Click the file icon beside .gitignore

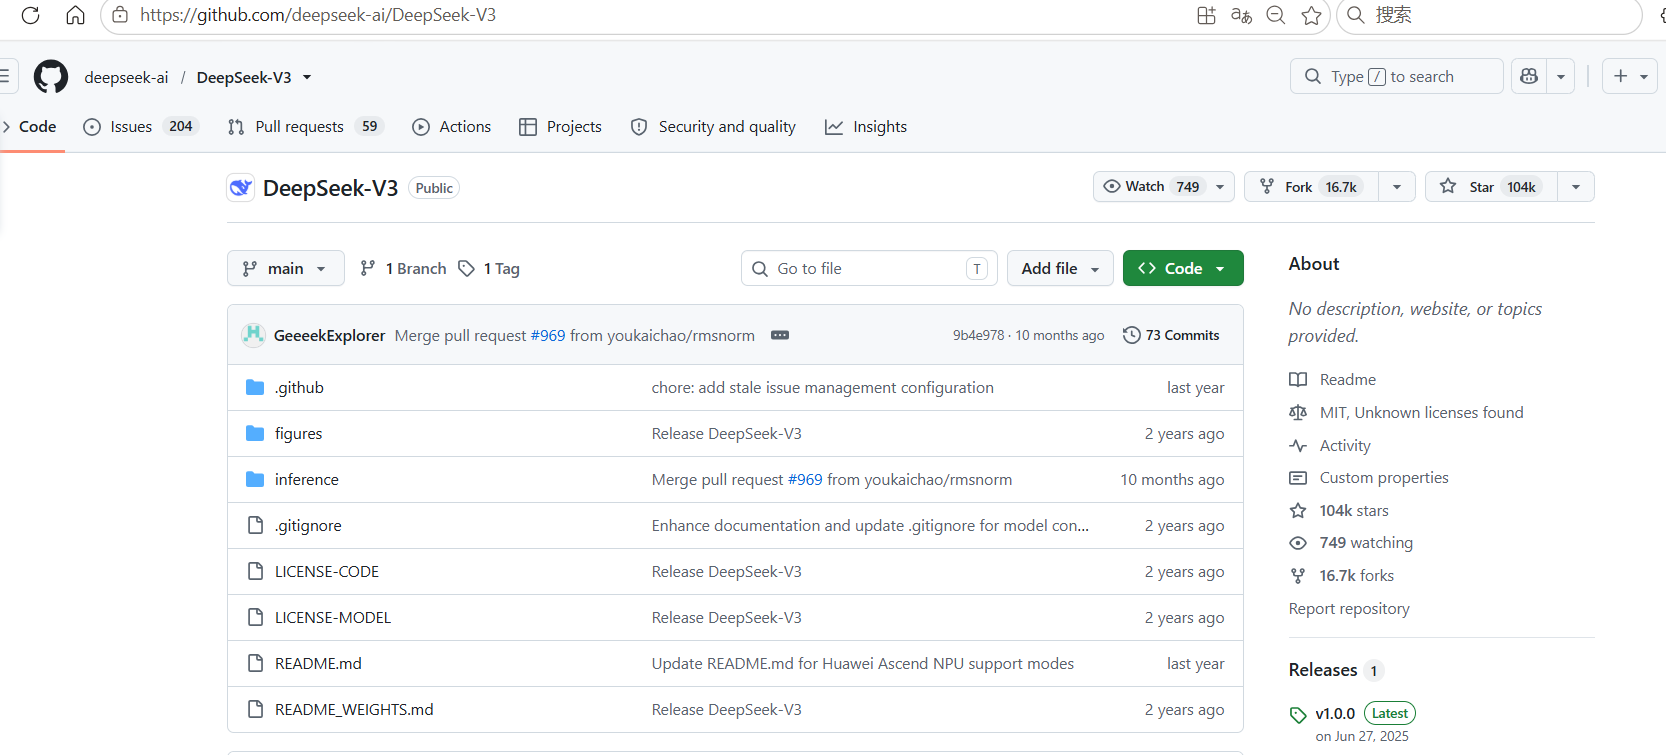click(255, 525)
